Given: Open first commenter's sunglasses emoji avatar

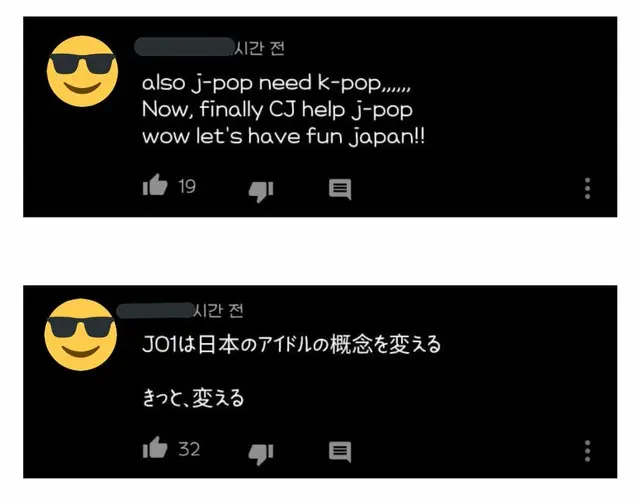Looking at the screenshot, I should click(x=82, y=71).
